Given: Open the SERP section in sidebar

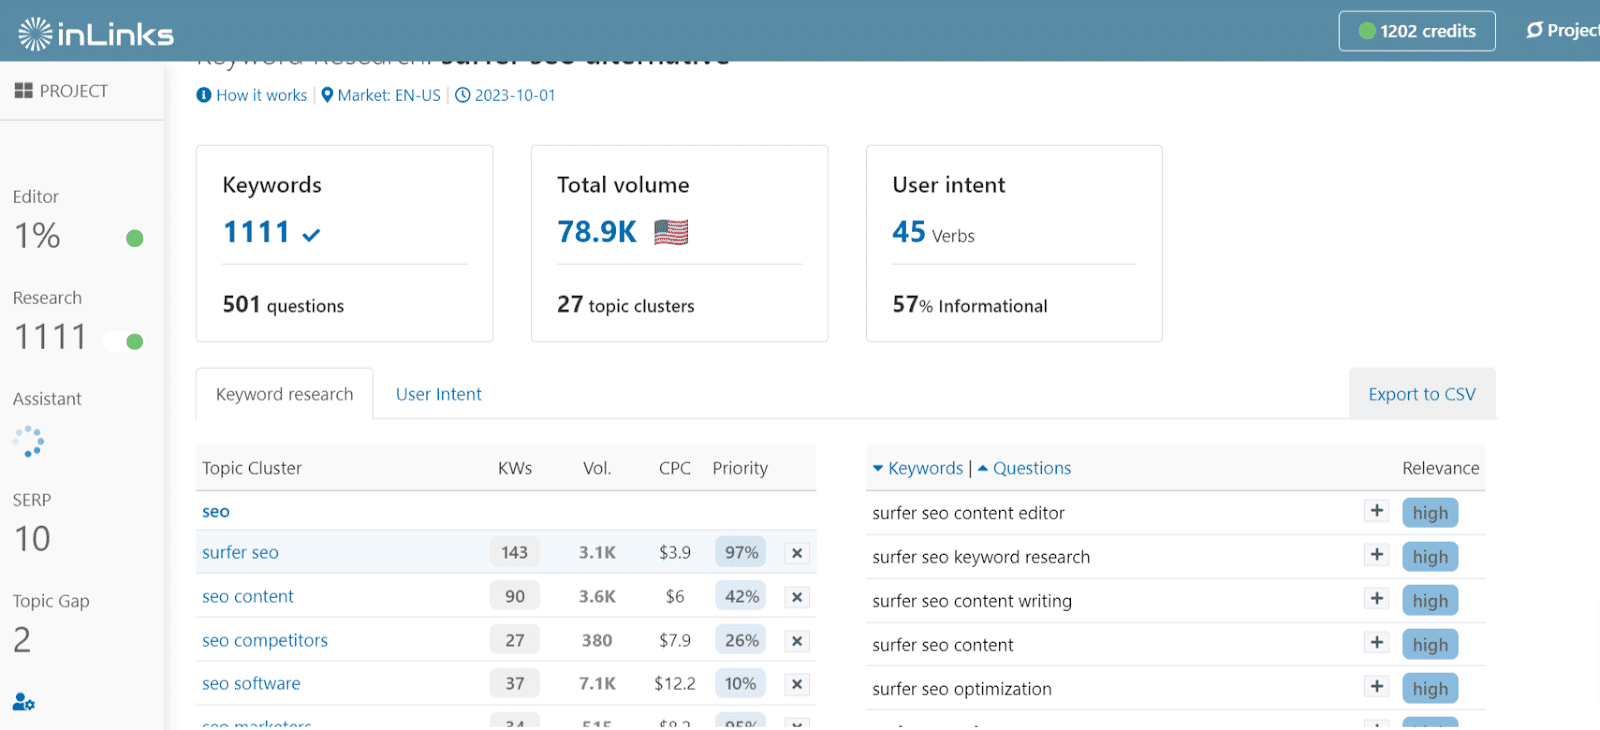Looking at the screenshot, I should [x=32, y=500].
